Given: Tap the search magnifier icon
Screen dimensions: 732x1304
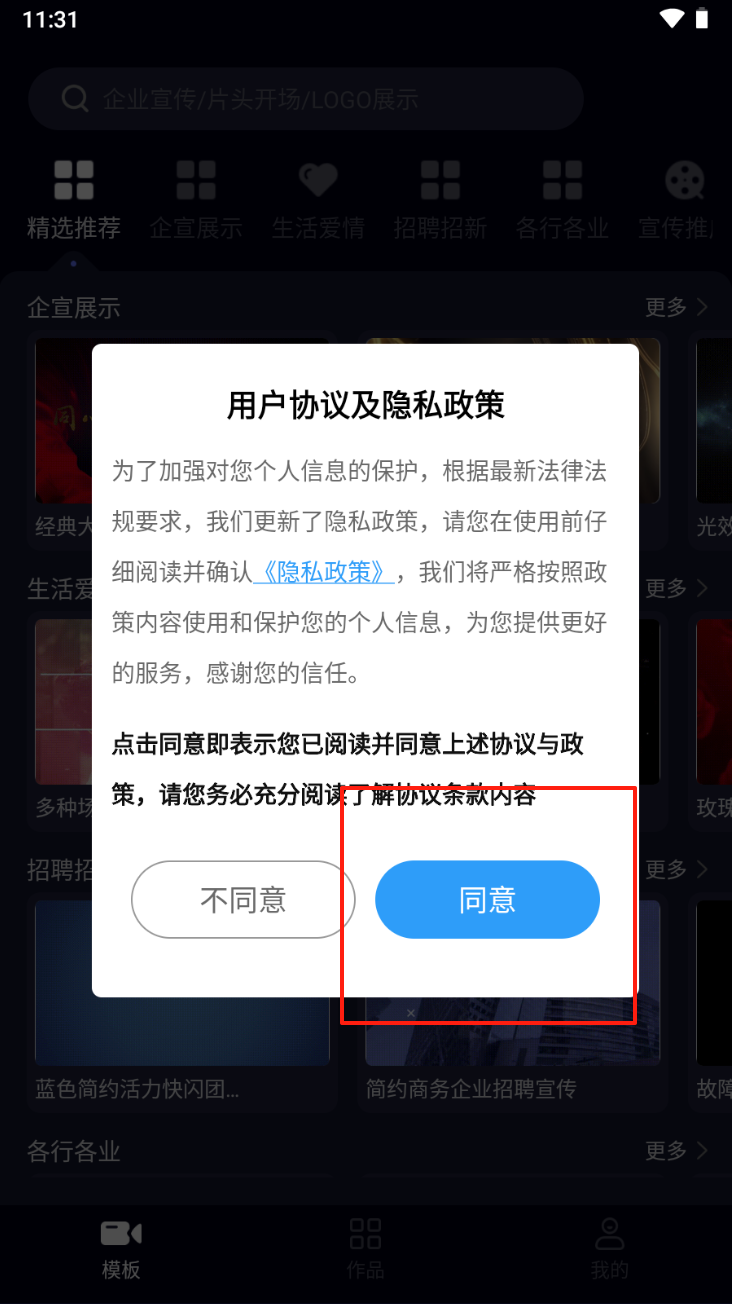Looking at the screenshot, I should (x=75, y=99).
